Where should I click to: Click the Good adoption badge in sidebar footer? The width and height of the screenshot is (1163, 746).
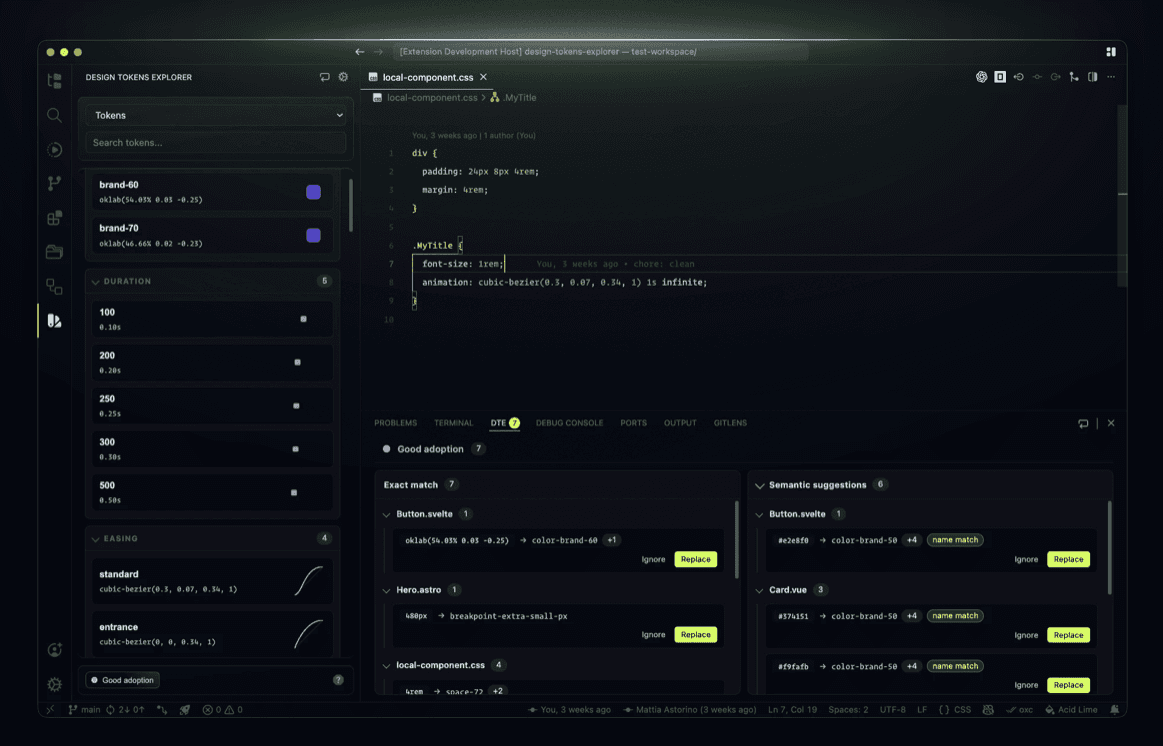tap(122, 680)
